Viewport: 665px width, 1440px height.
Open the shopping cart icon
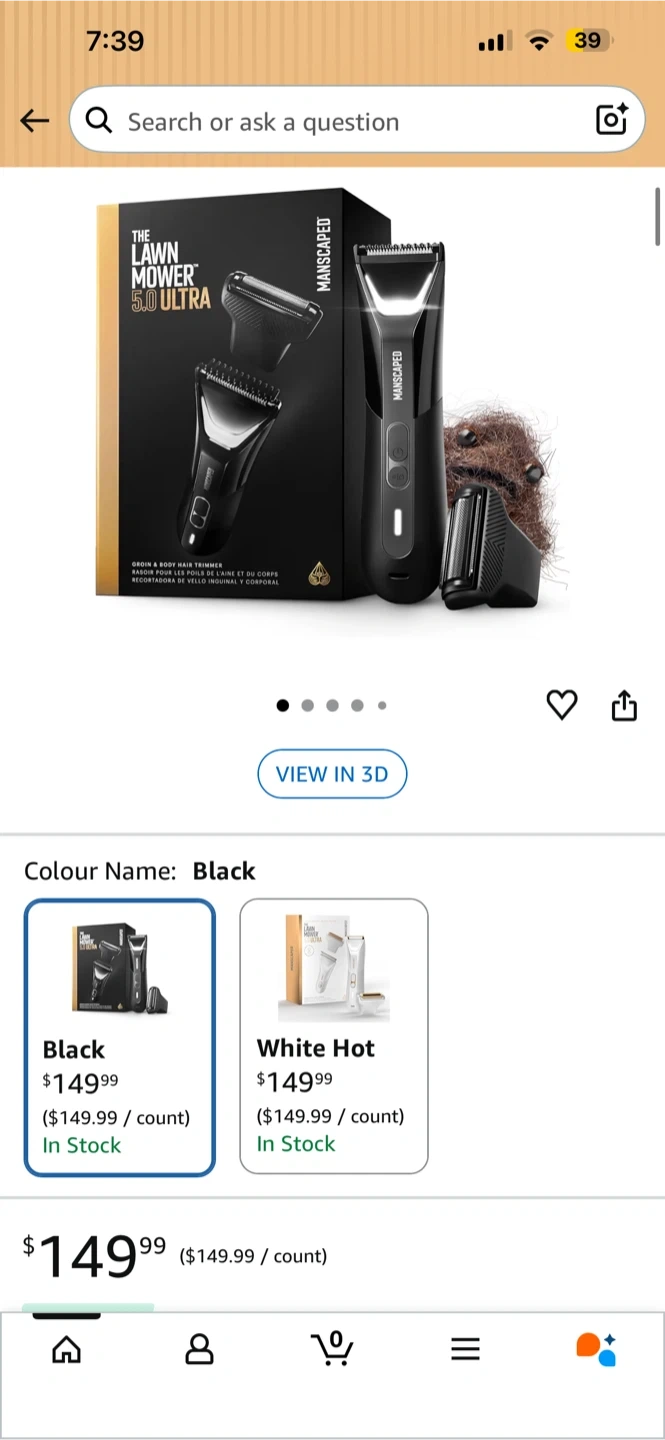point(332,1348)
